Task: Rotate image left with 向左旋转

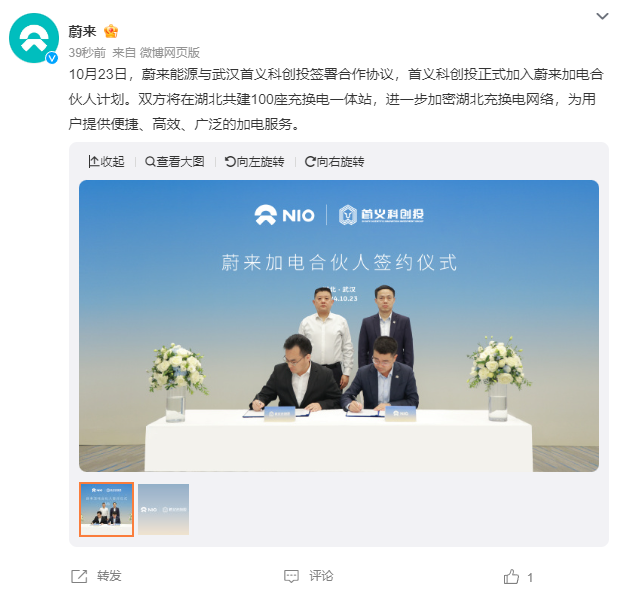Action: click(255, 162)
